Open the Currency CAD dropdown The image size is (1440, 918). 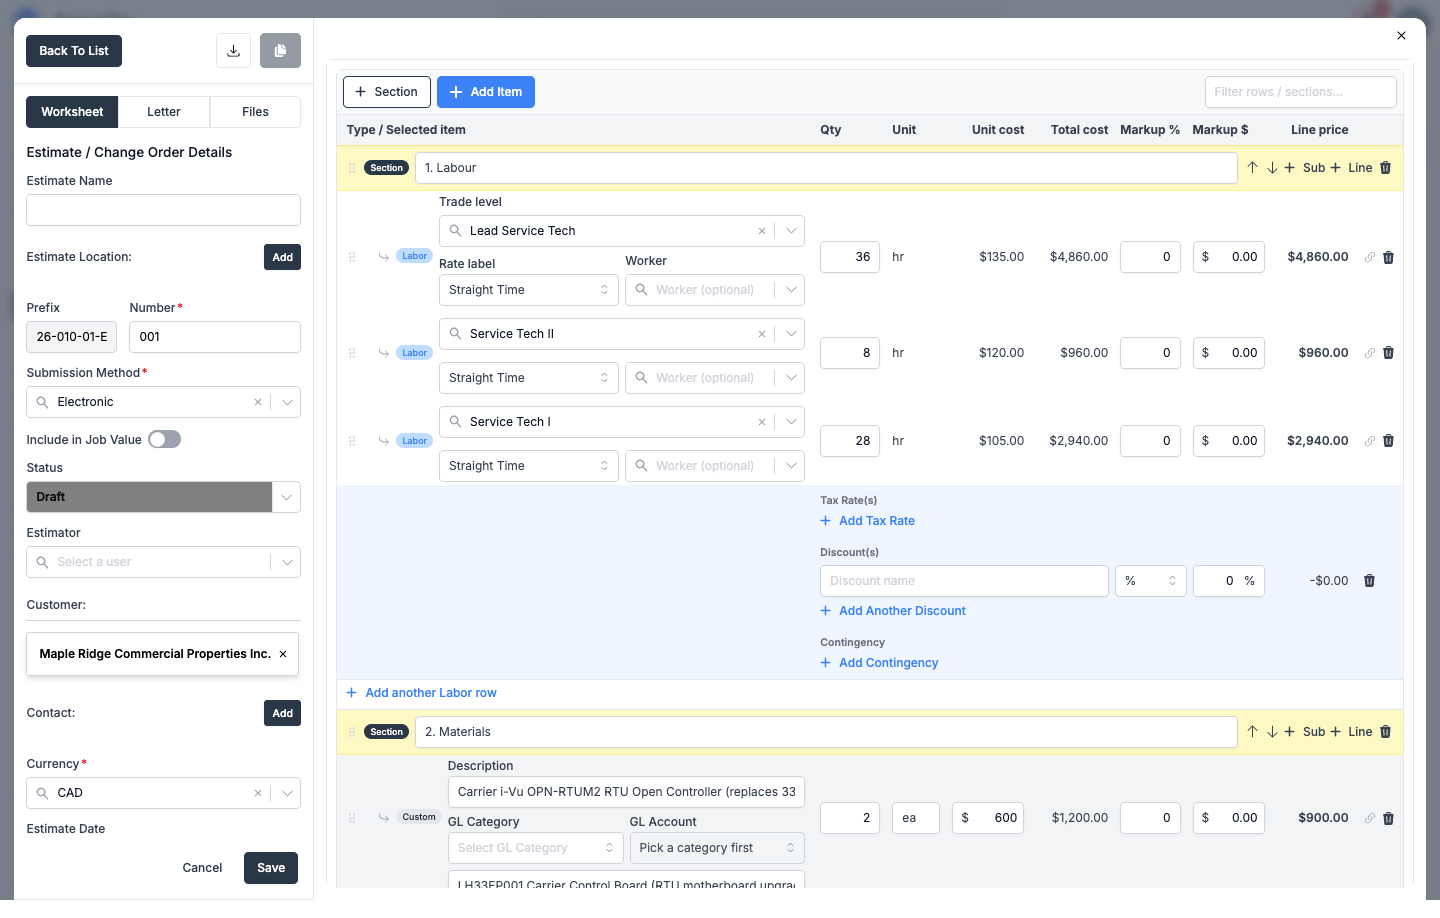coord(287,793)
